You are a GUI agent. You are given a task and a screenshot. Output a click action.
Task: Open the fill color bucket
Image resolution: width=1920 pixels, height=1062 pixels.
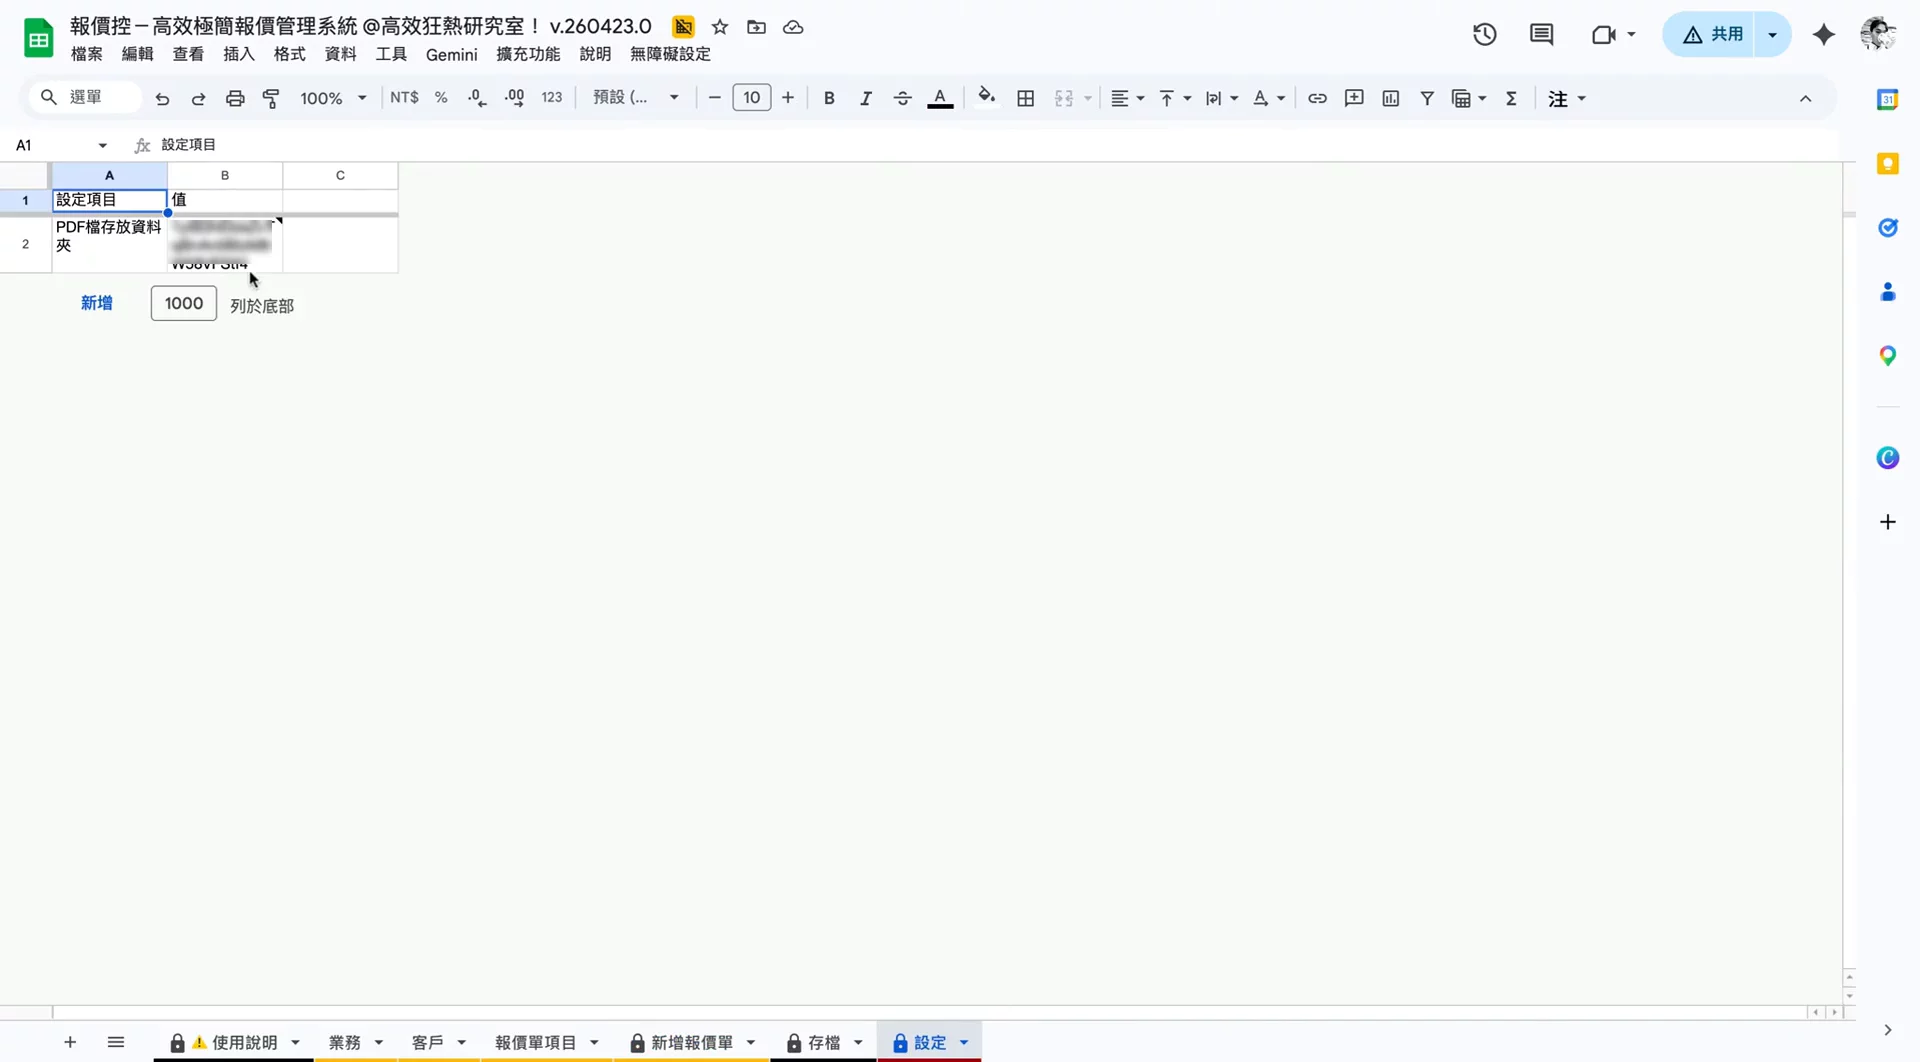coord(987,97)
